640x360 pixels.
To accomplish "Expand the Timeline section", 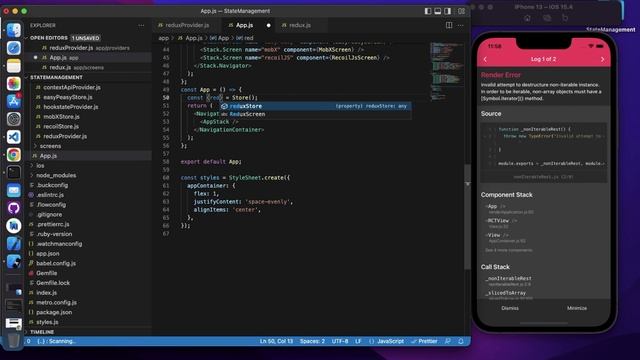I will [42, 332].
